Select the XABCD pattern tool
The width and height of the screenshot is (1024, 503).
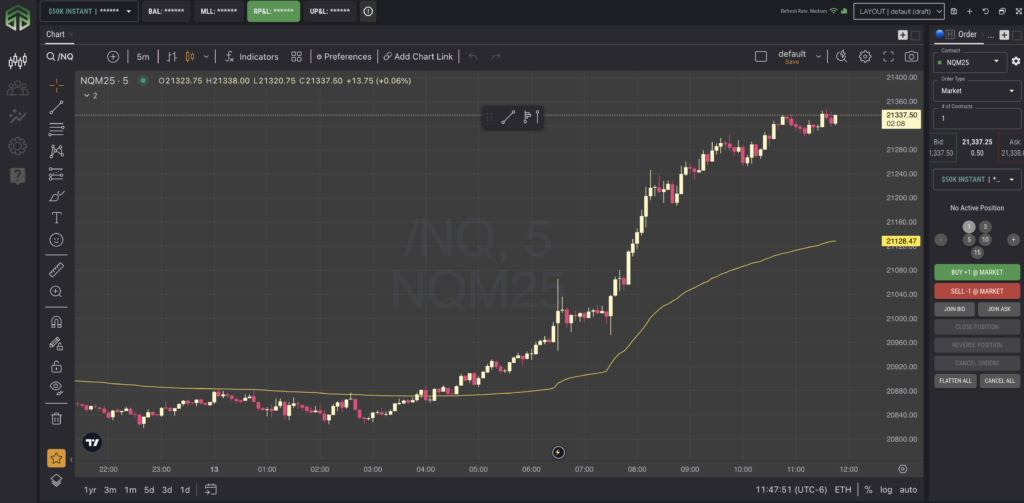(x=57, y=151)
